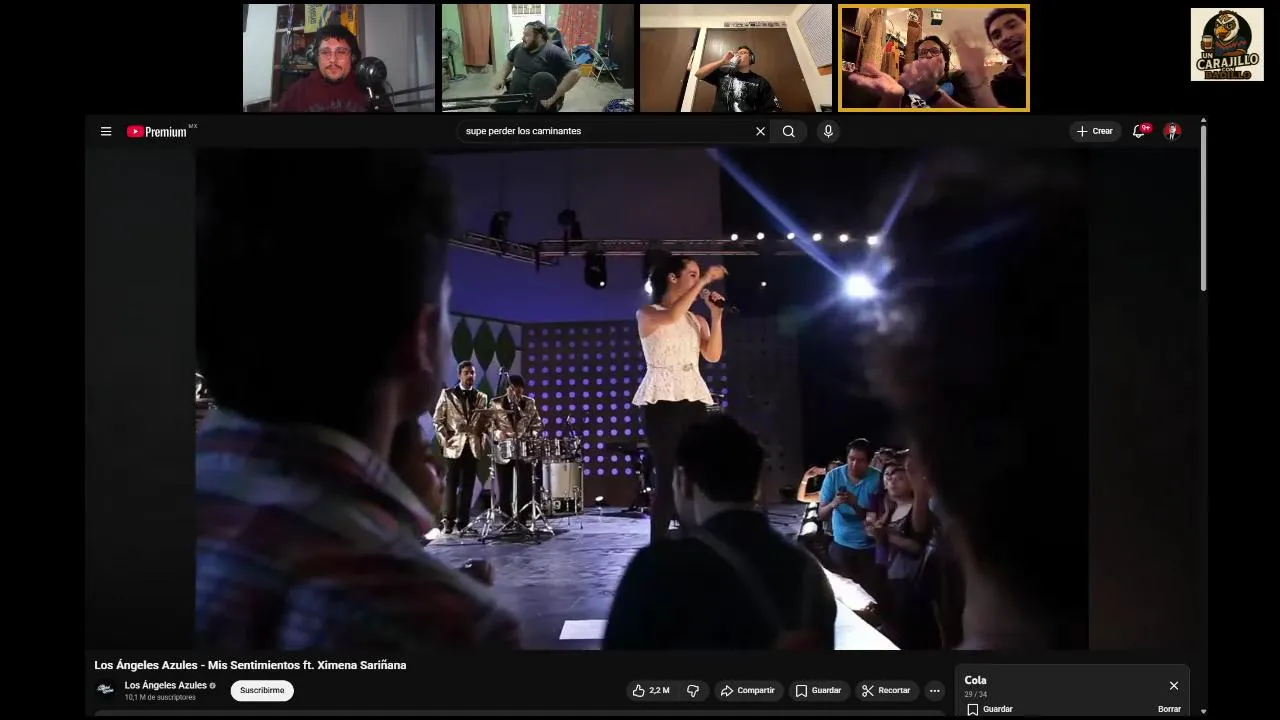Click the Un Carajillo con Danilo logo
Viewport: 1280px width, 720px height.
[x=1227, y=45]
